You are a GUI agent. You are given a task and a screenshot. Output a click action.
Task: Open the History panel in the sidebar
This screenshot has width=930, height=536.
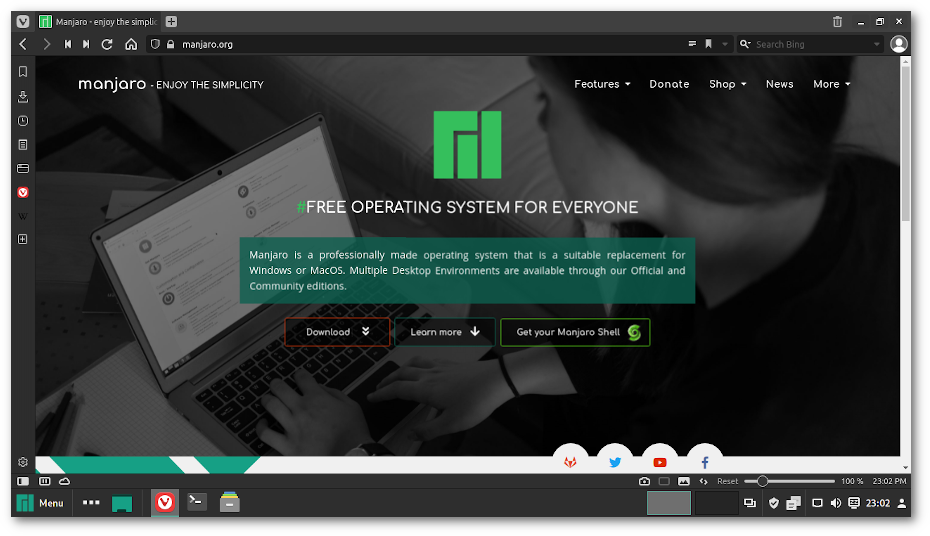coord(23,120)
